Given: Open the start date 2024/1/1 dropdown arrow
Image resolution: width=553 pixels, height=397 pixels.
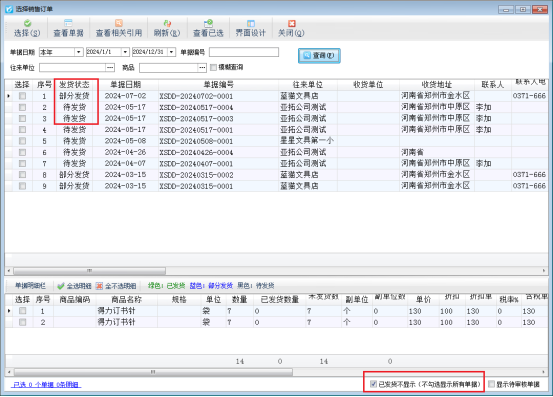Looking at the screenshot, I should [125, 52].
